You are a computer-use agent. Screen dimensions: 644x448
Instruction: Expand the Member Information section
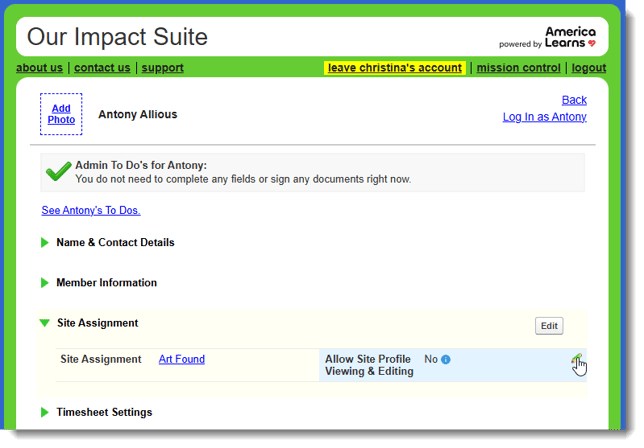pyautogui.click(x=106, y=283)
